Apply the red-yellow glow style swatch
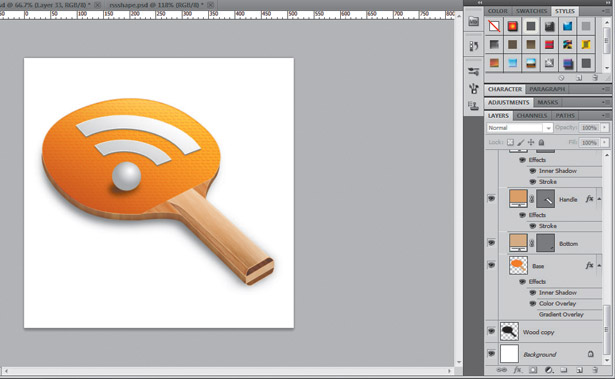615x379 pixels. coord(512,26)
